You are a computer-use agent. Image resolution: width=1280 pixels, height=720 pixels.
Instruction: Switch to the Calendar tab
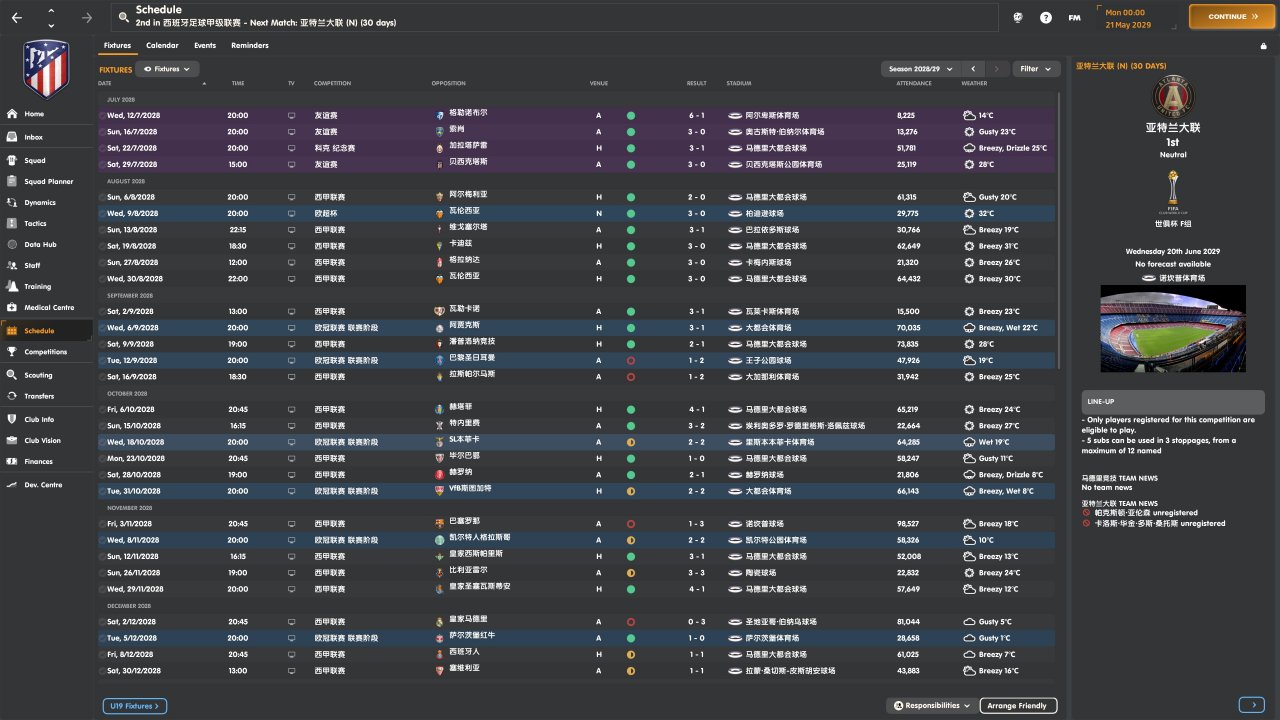point(162,46)
